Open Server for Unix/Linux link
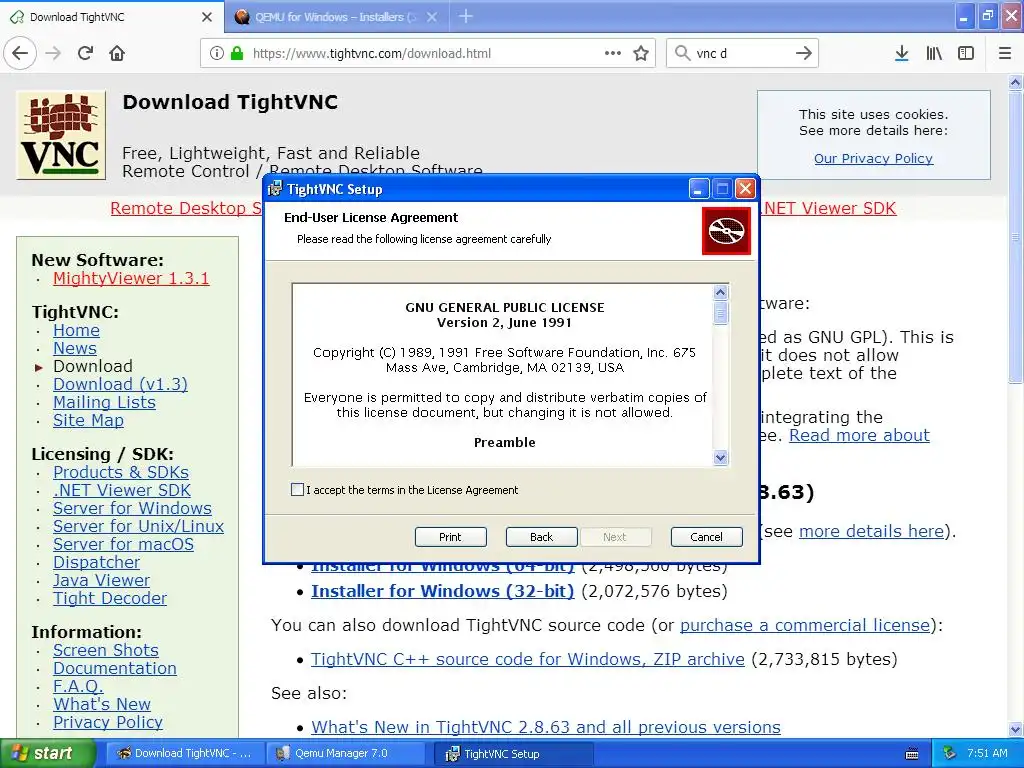The image size is (1024, 768). click(x=138, y=526)
